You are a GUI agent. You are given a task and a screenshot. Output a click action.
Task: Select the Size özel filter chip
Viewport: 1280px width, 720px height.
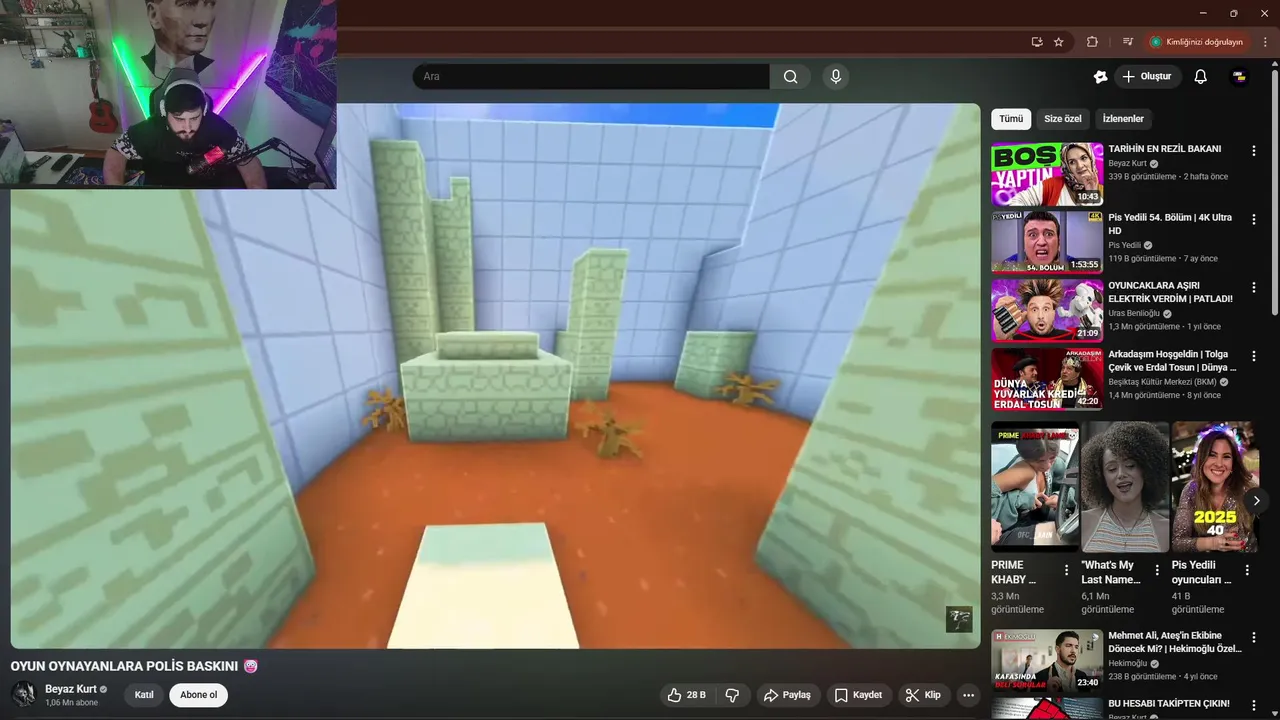tap(1063, 119)
